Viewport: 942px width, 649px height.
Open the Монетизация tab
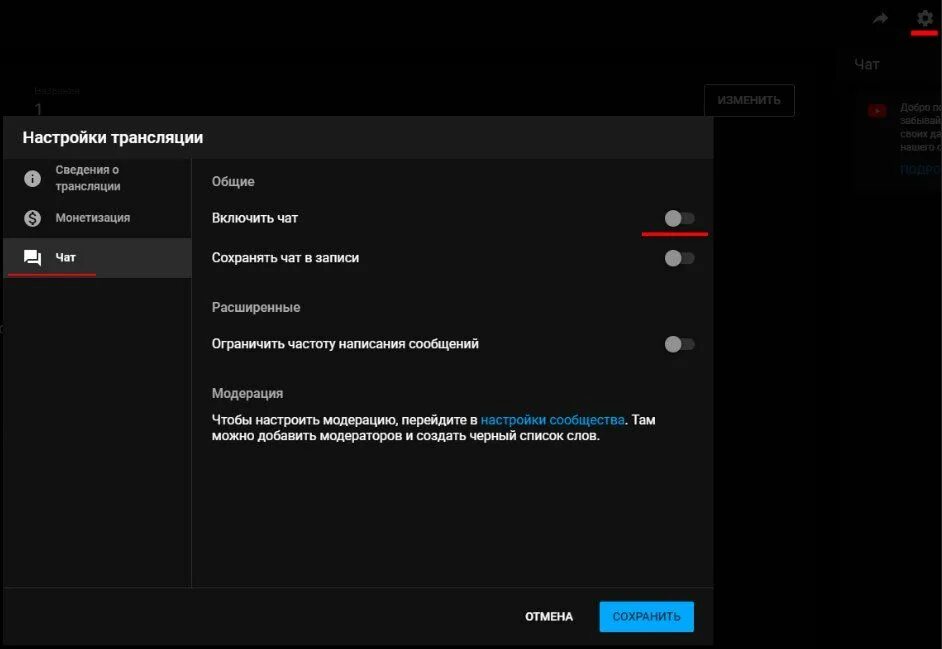97,218
